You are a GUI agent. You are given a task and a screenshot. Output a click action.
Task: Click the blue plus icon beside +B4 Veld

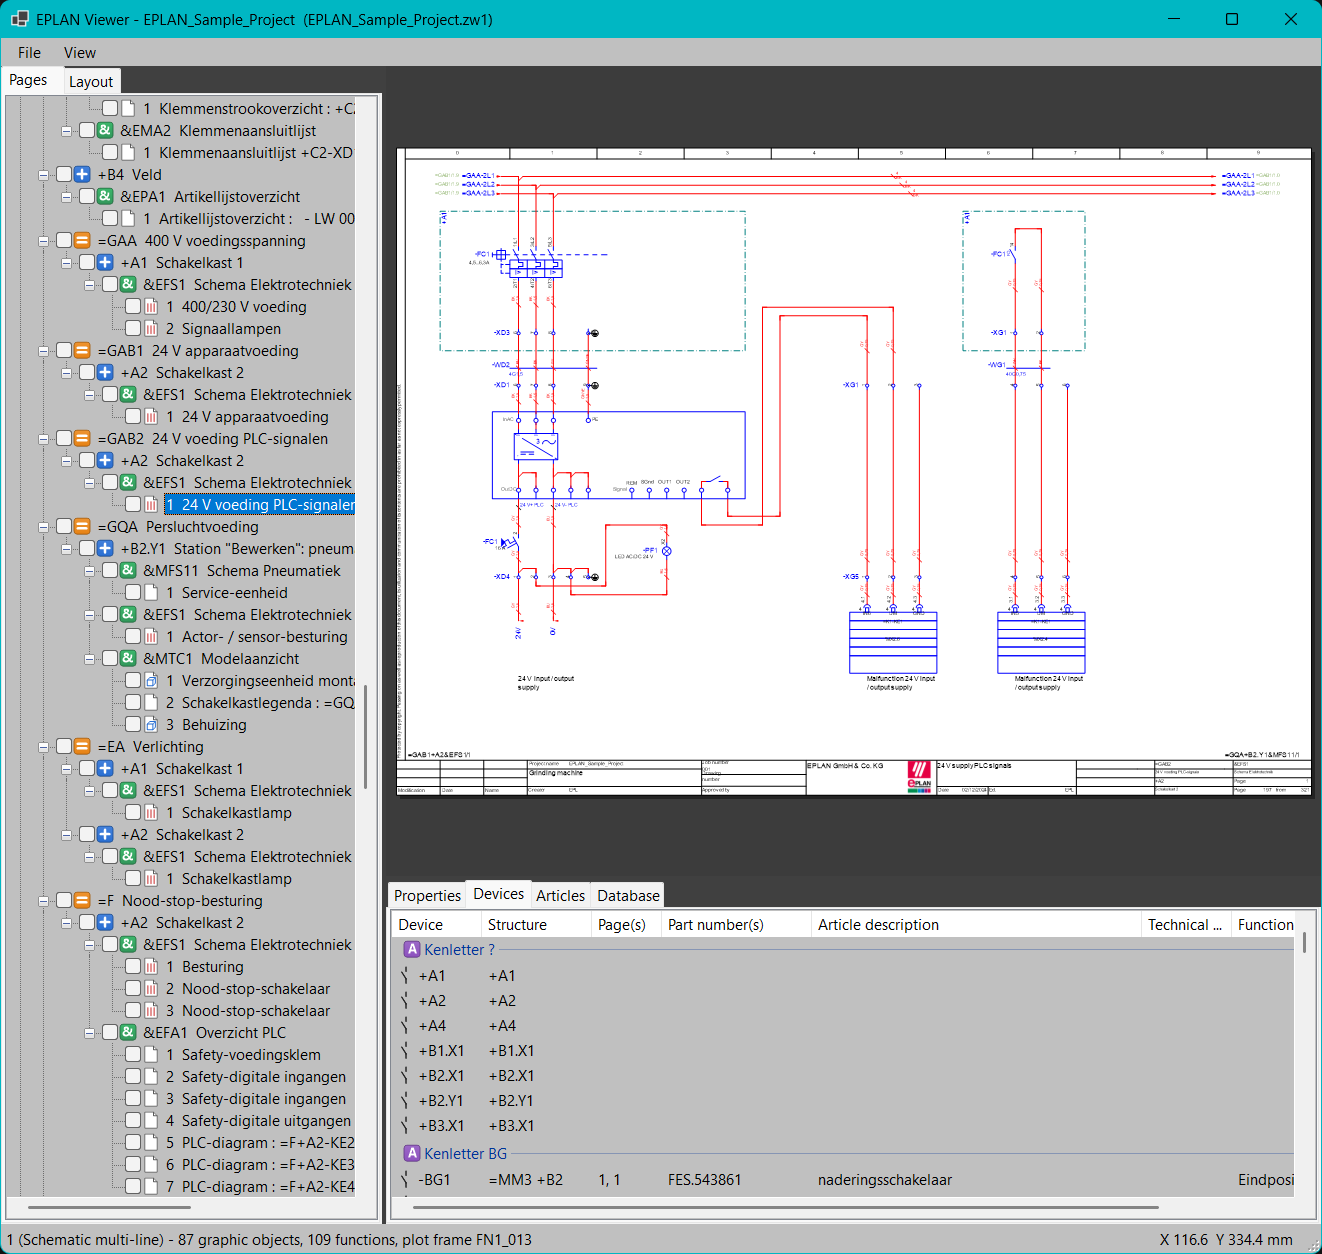[x=82, y=175]
